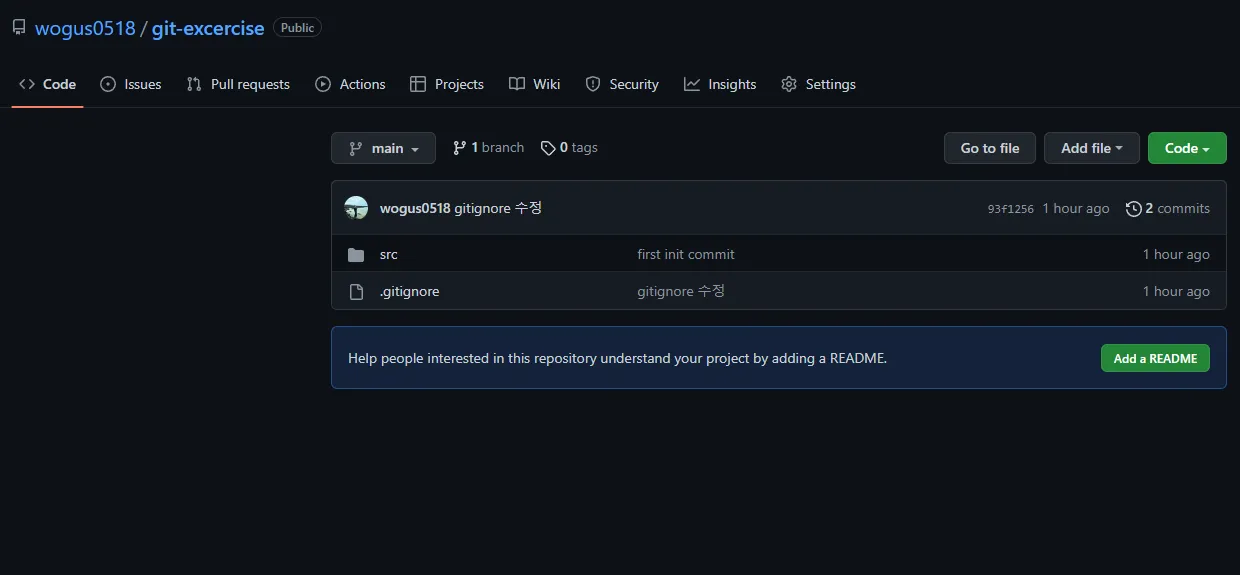Open commit message in .gitignore row
This screenshot has width=1240, height=575.
pos(681,291)
